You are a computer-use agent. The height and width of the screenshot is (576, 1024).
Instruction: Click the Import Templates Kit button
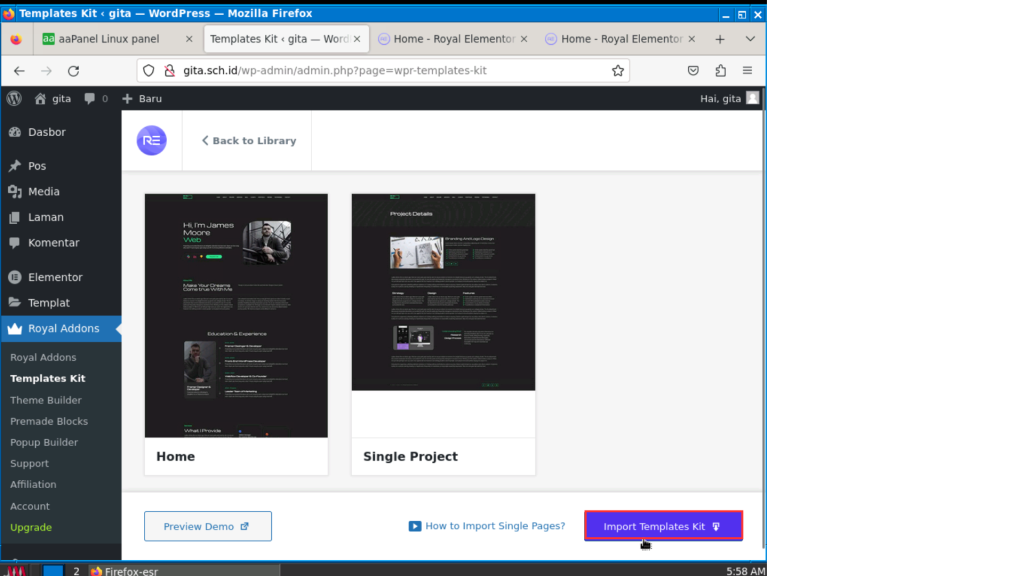pos(663,526)
